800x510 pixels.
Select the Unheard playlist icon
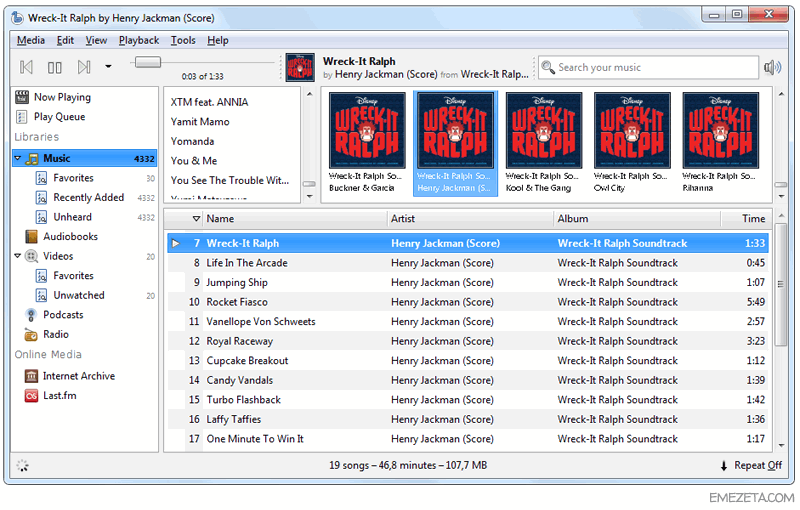click(x=41, y=217)
